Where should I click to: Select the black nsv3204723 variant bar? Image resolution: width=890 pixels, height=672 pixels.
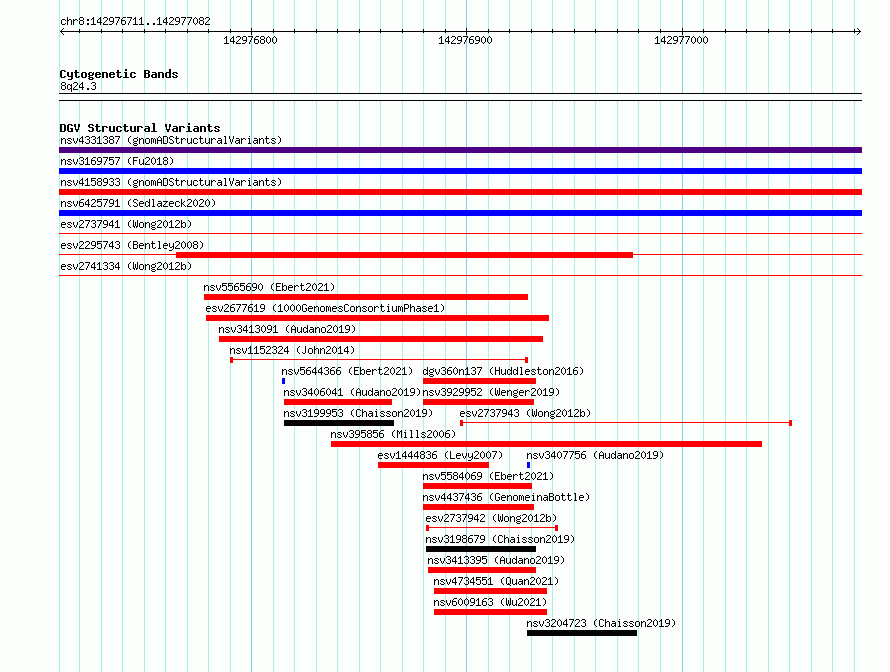click(582, 633)
